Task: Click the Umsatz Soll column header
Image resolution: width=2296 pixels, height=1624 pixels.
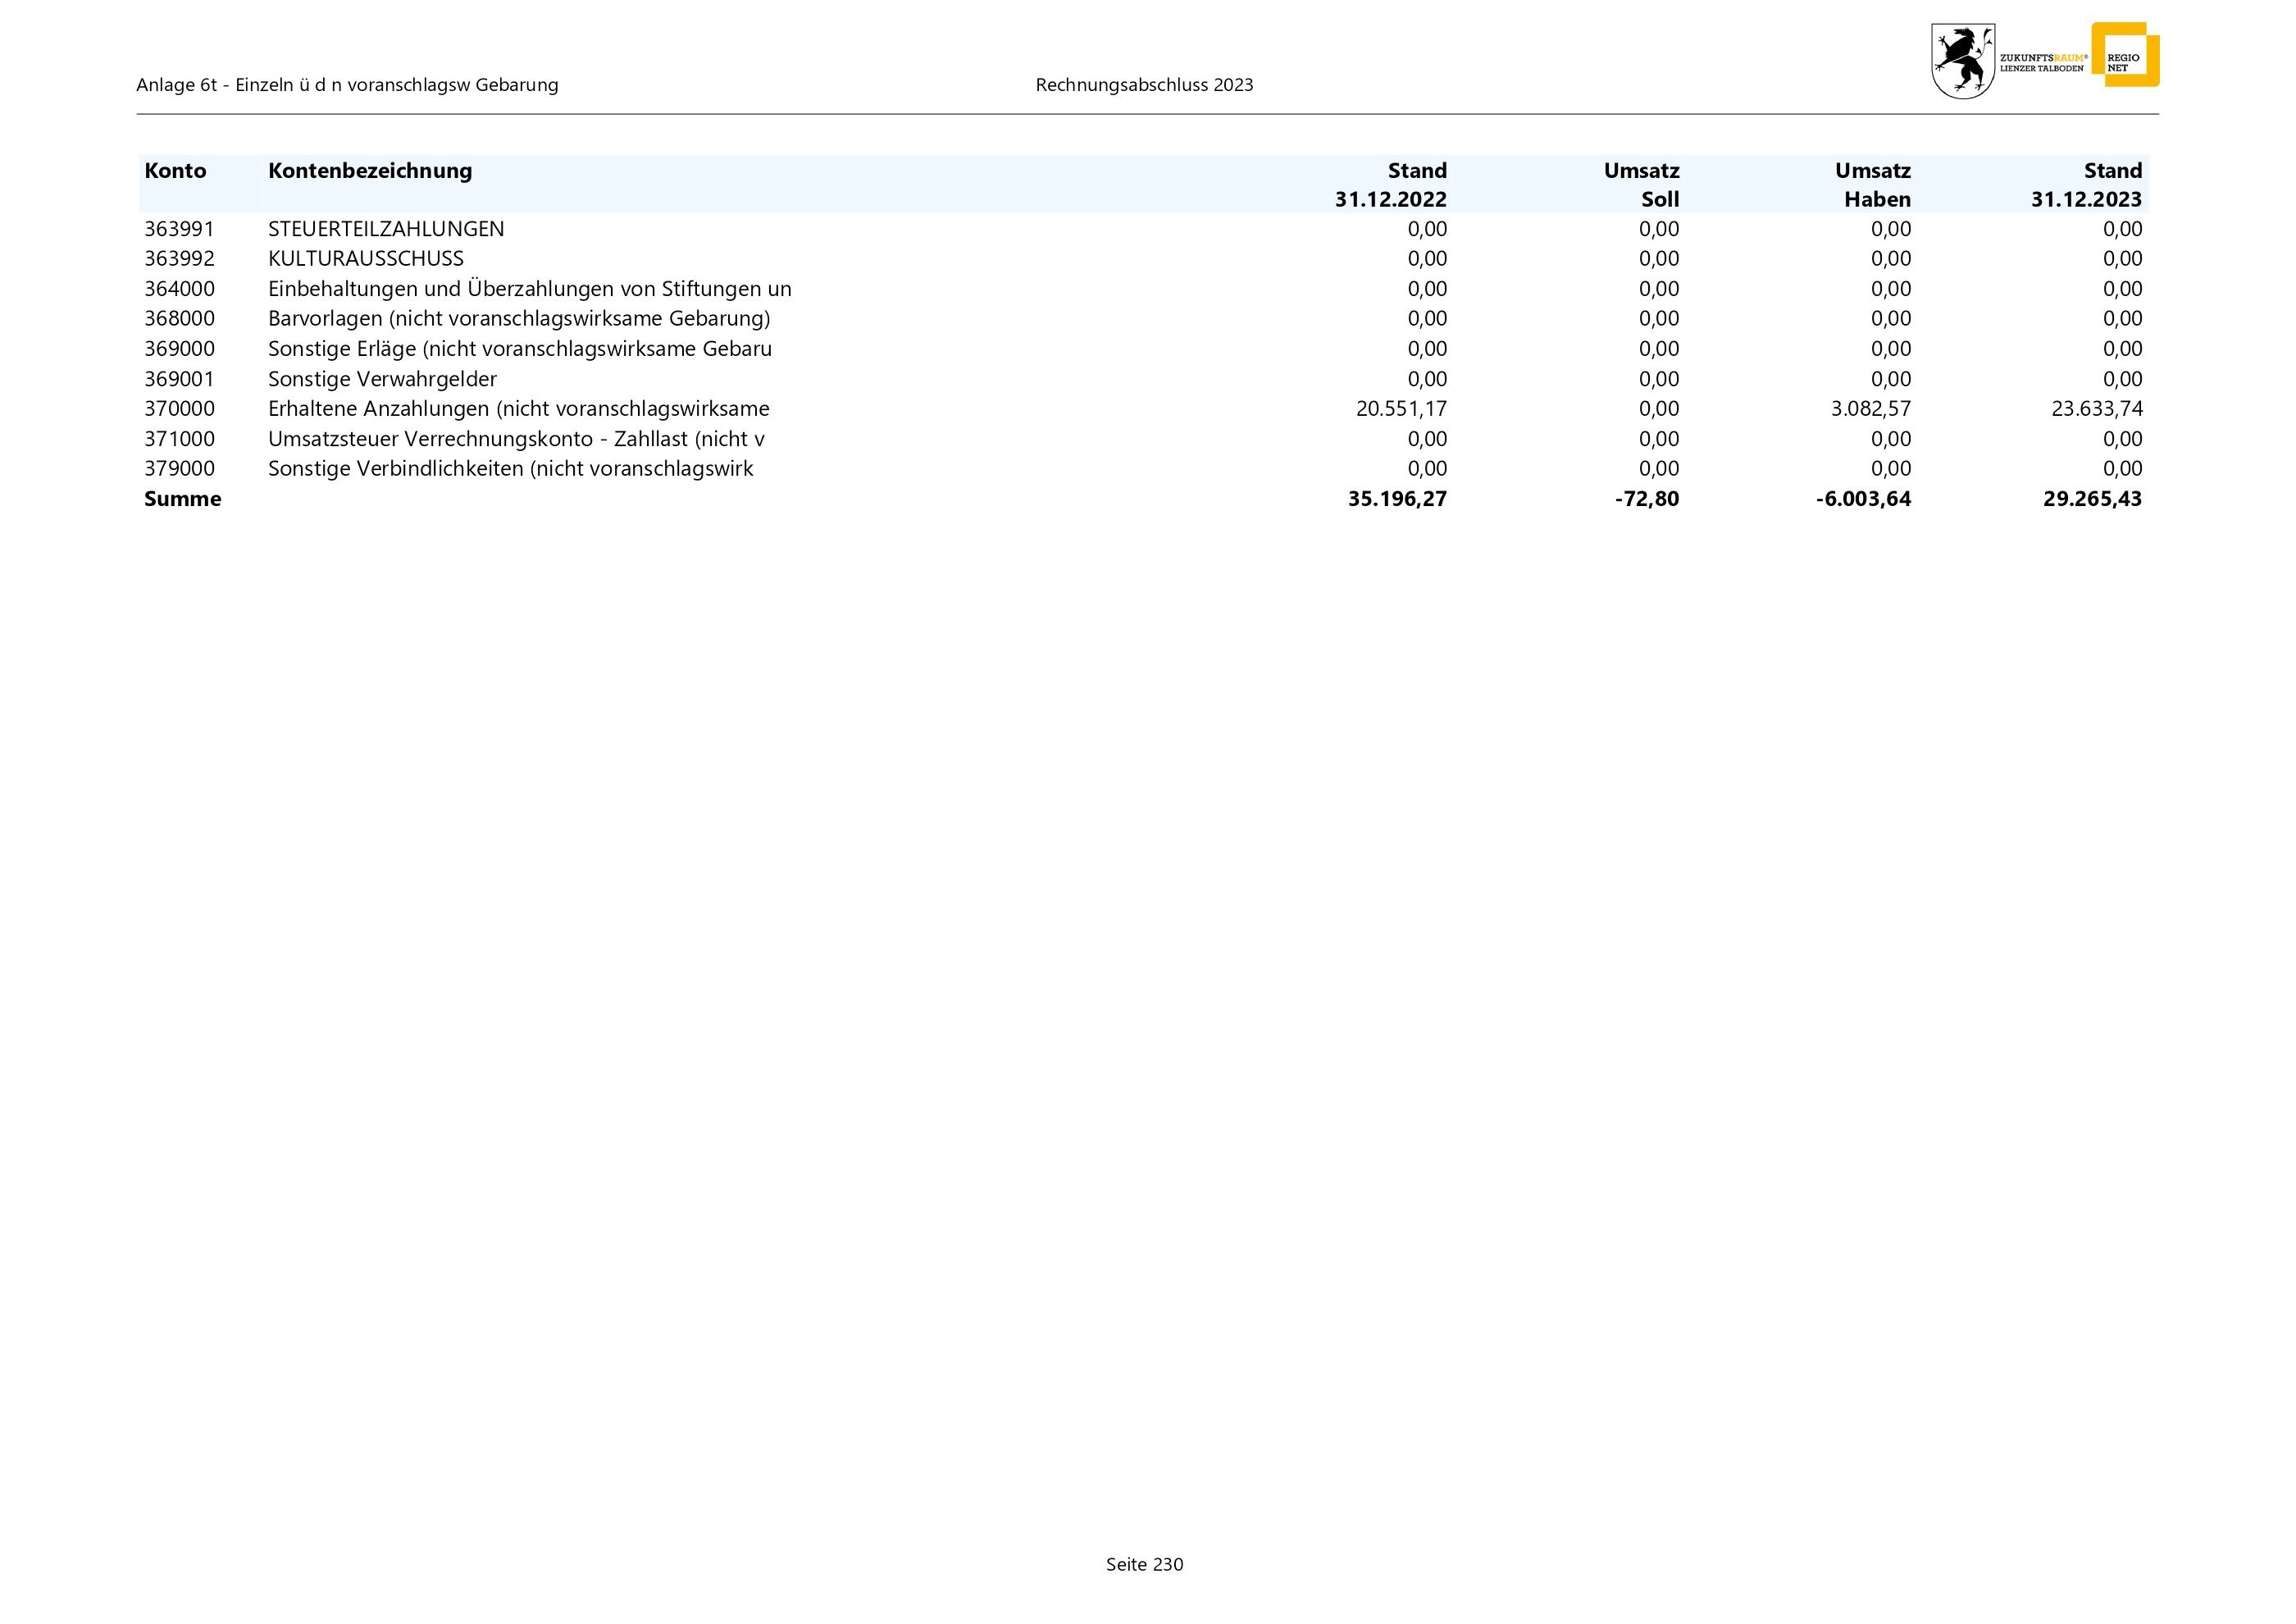Action: click(1641, 185)
